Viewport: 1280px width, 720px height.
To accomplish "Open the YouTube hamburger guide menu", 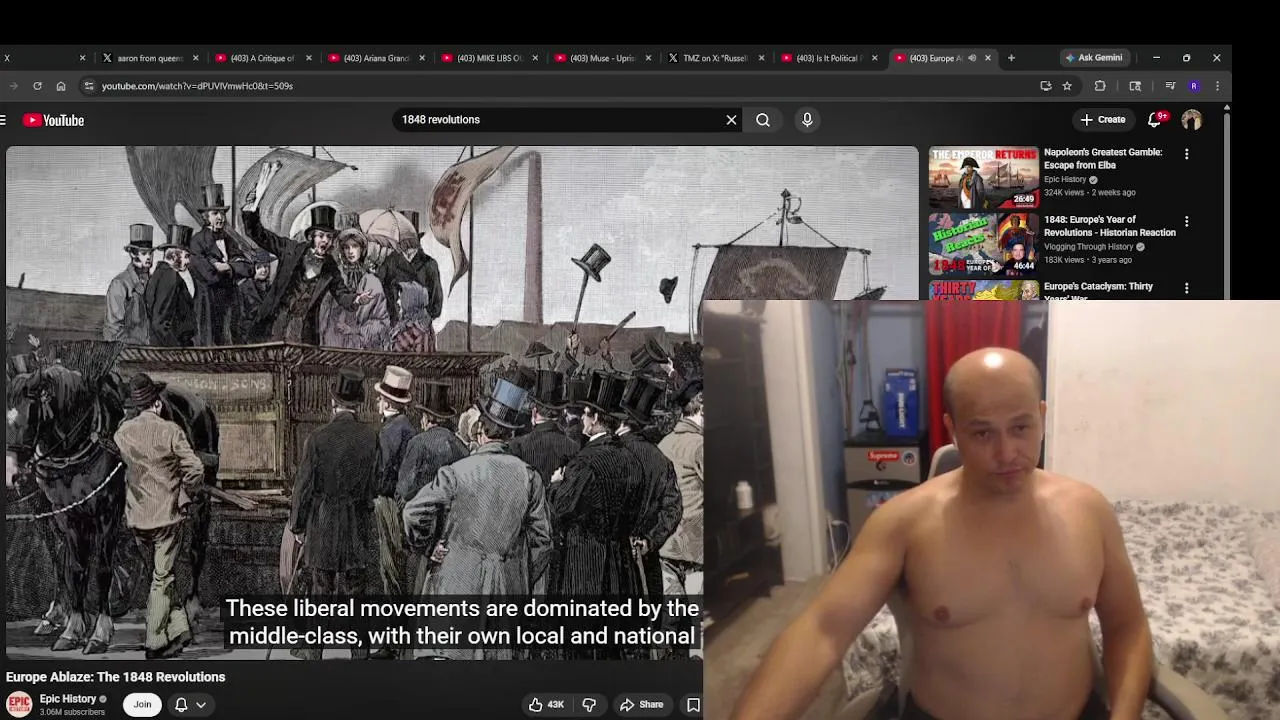I will click(4, 120).
